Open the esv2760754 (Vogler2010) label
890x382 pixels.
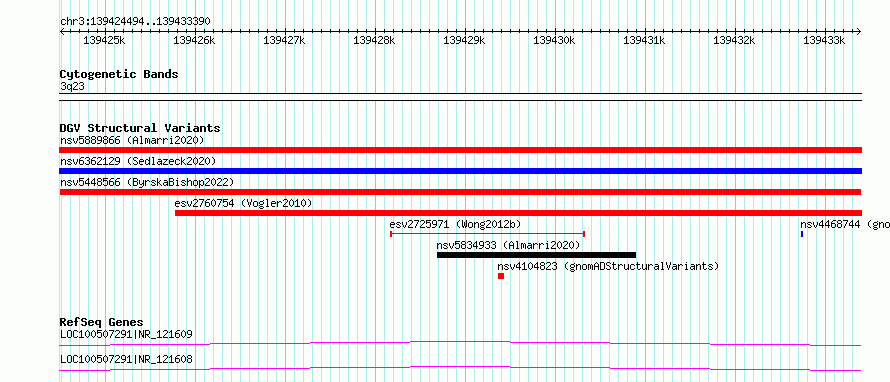click(244, 203)
